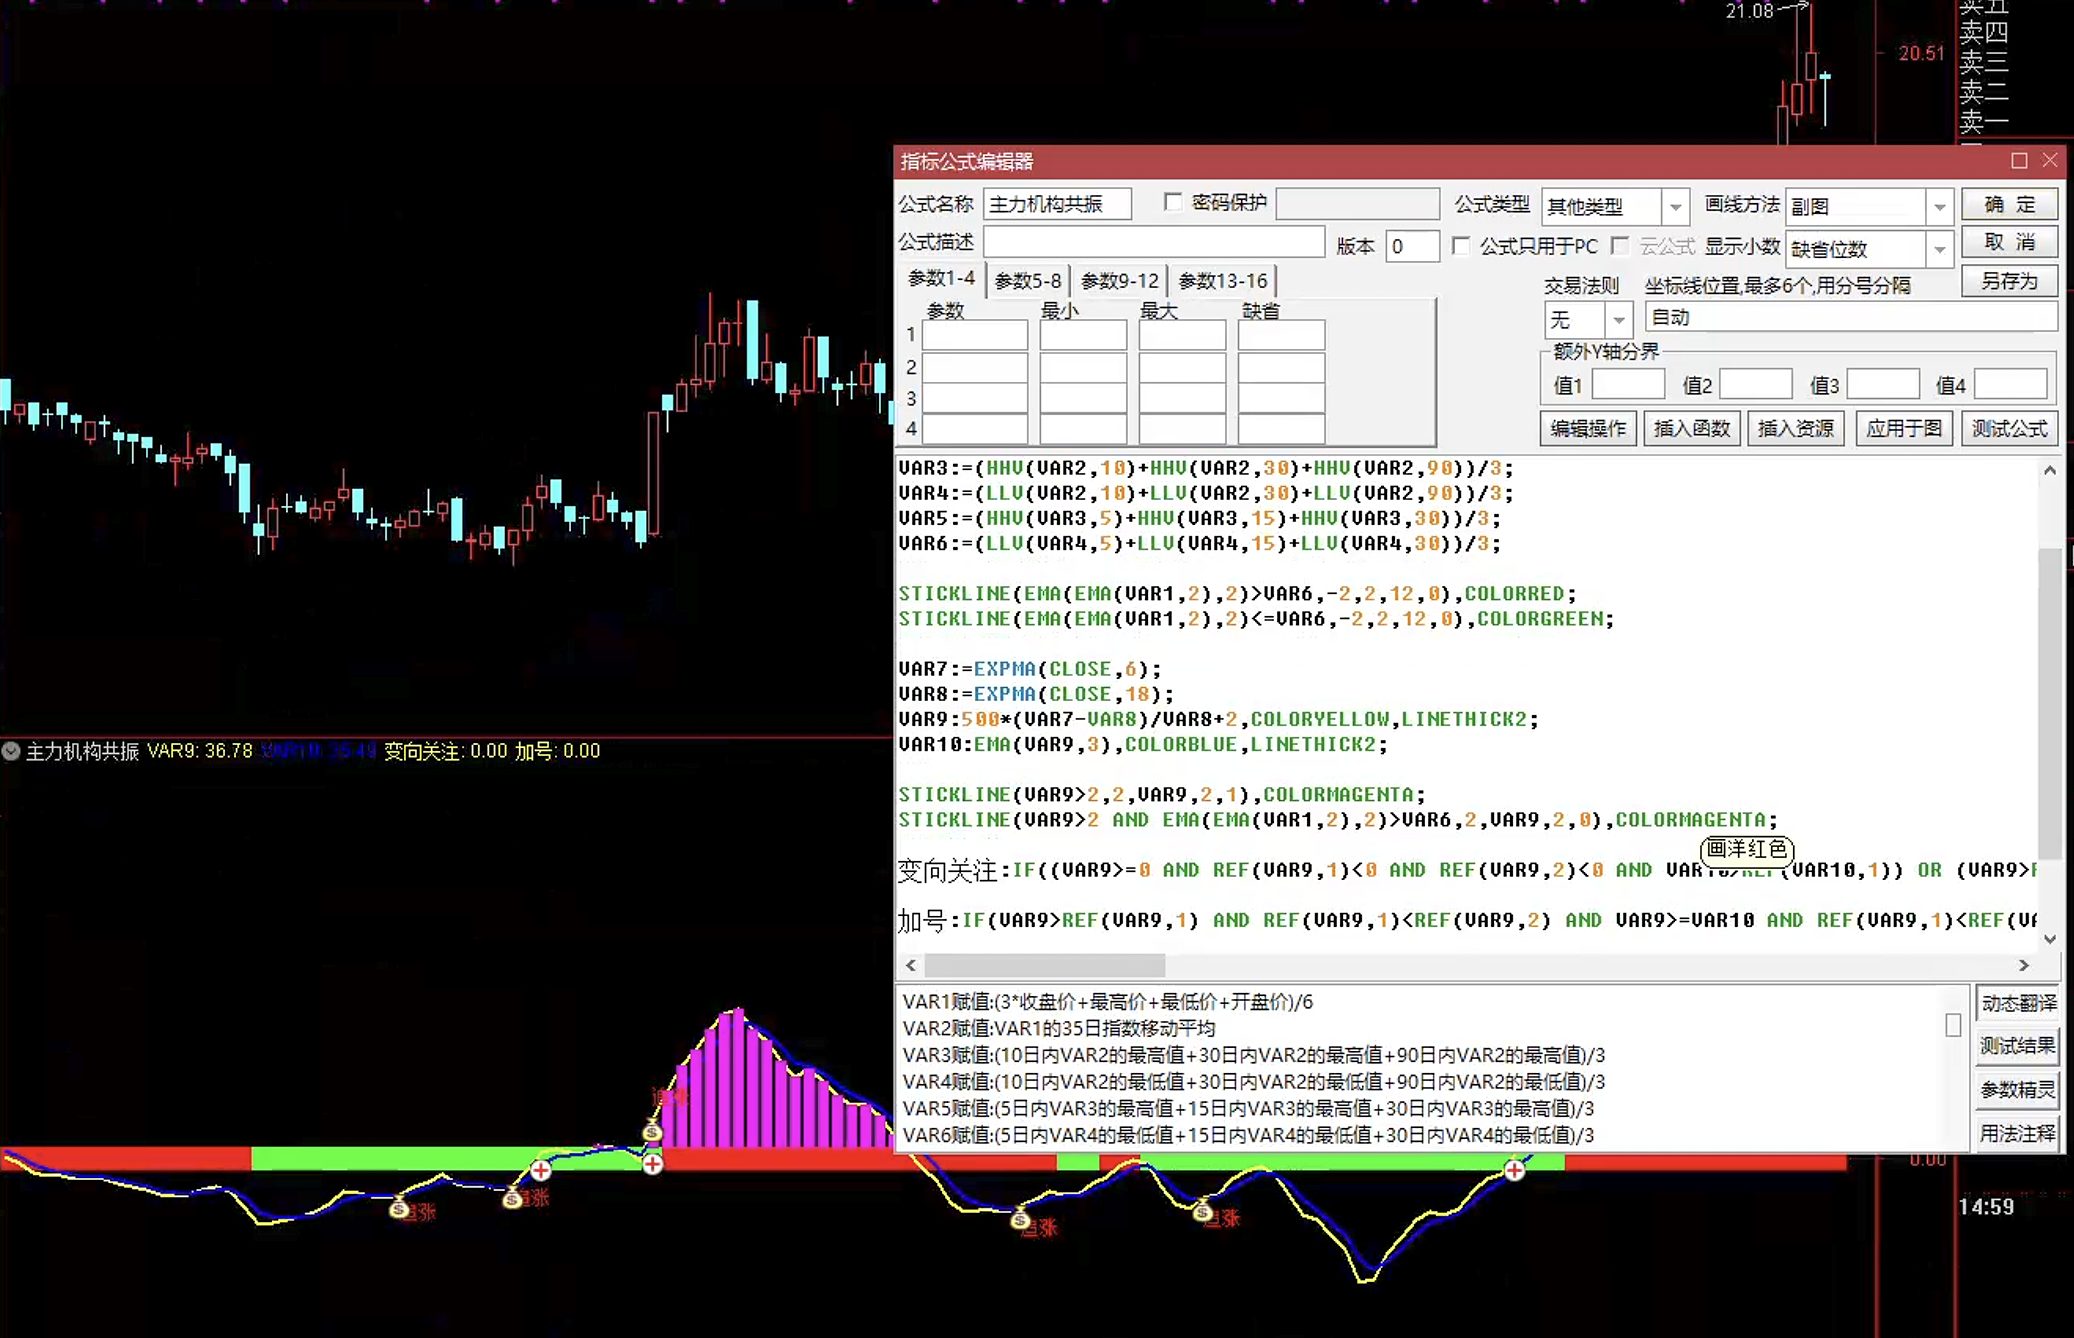The image size is (2074, 1338).
Task: Click parameter row 4 缺省 field
Action: pos(1281,429)
